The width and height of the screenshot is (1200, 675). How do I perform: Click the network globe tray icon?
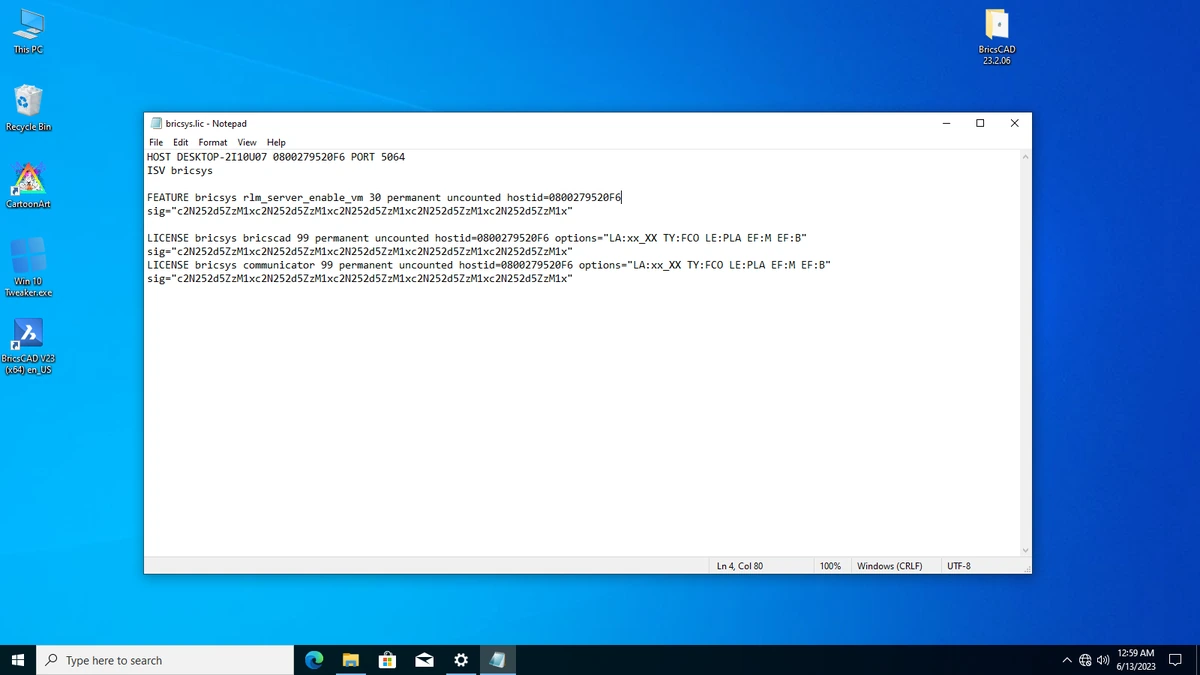pyautogui.click(x=1085, y=660)
